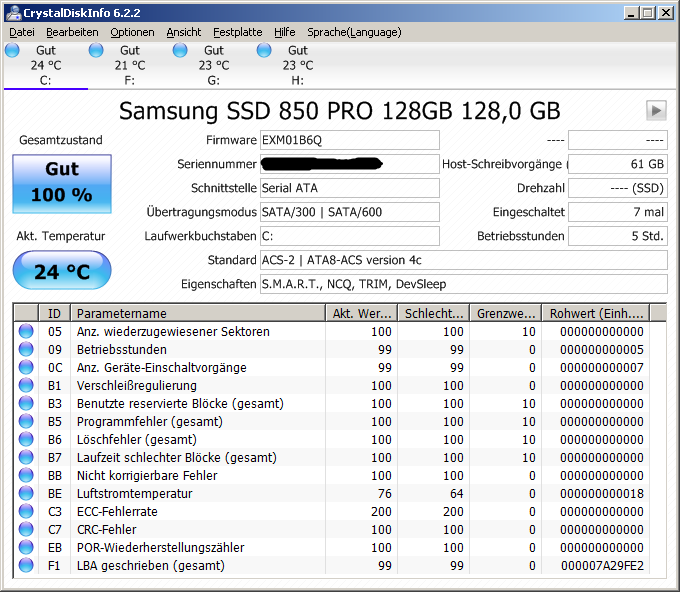The image size is (680, 592).
Task: Open the Optionen menu
Action: point(132,32)
